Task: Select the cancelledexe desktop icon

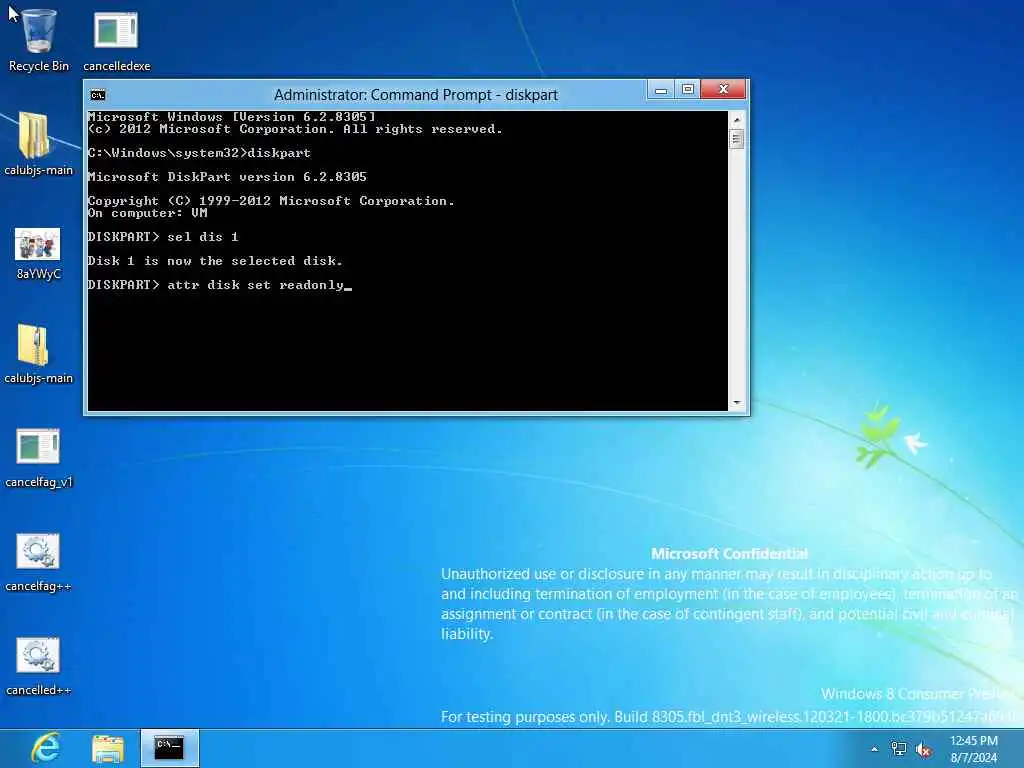Action: click(x=116, y=39)
